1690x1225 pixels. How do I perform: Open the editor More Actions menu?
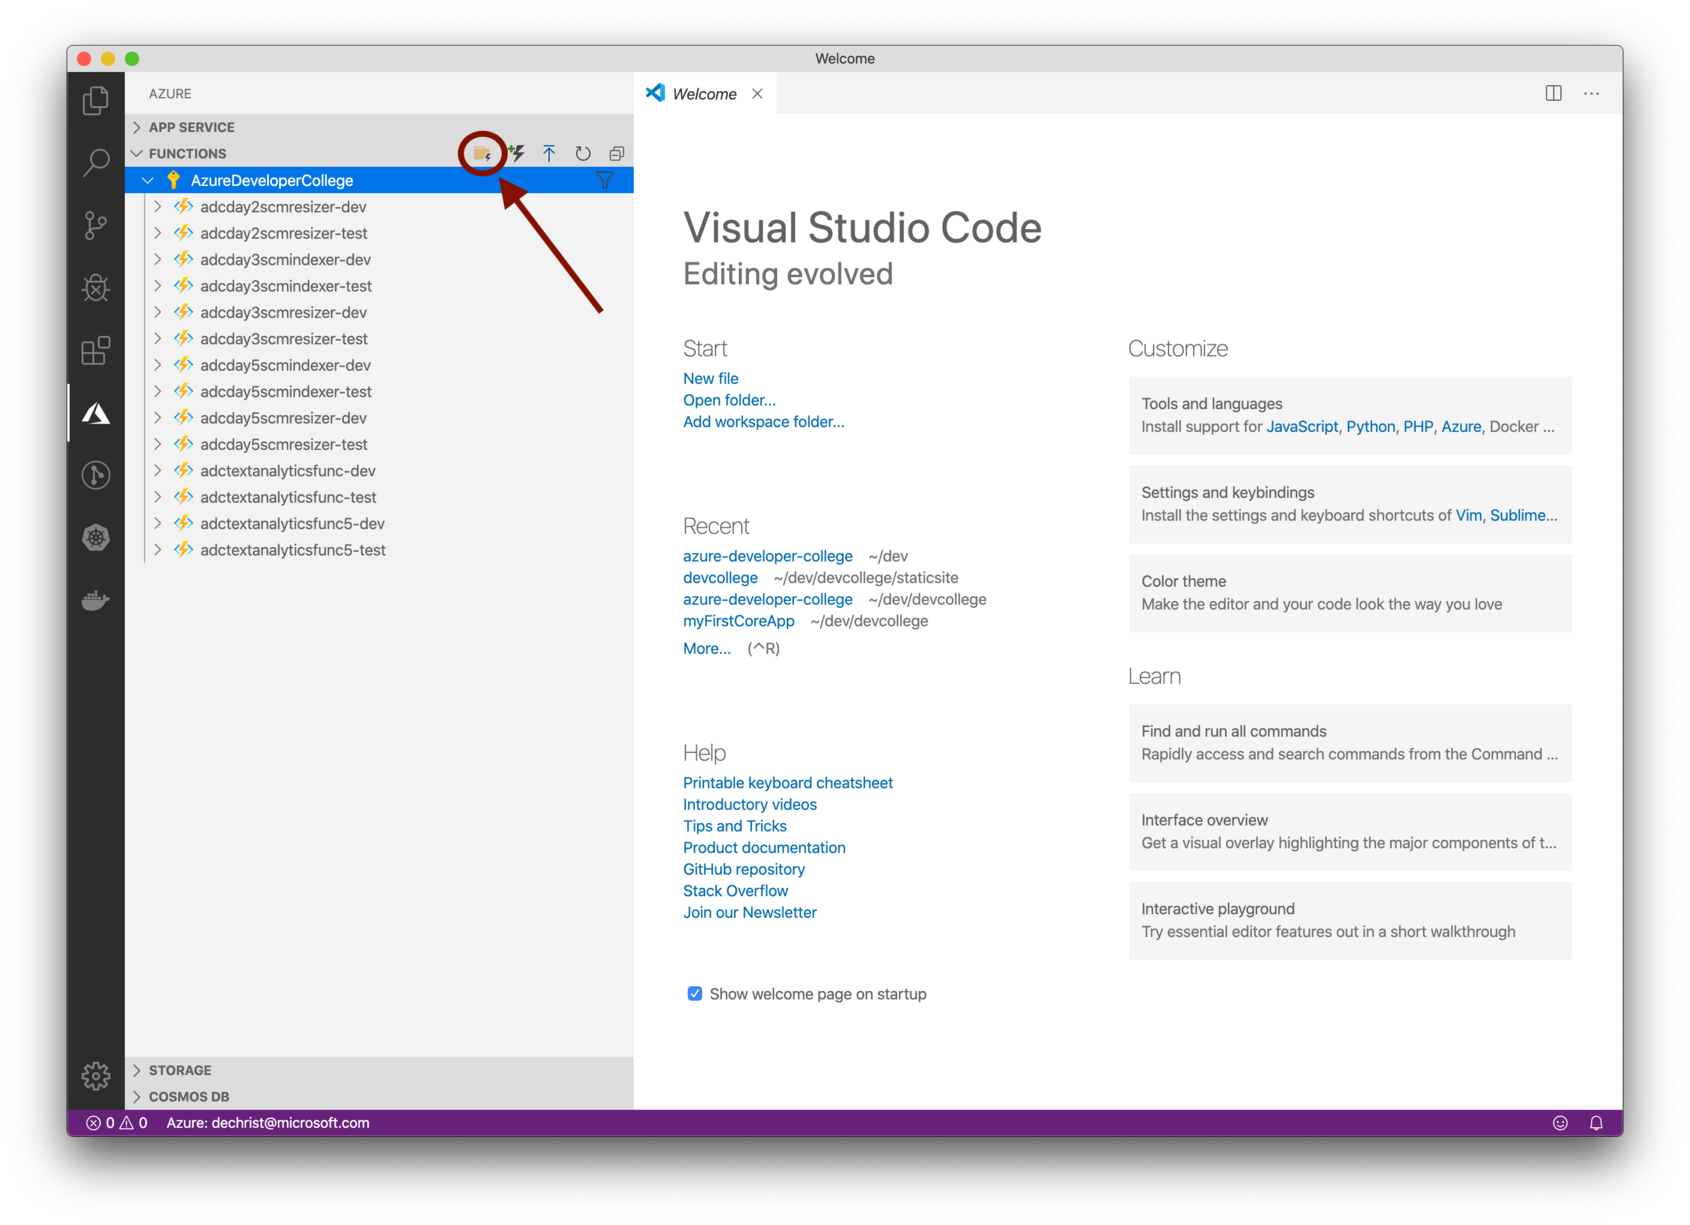1591,94
